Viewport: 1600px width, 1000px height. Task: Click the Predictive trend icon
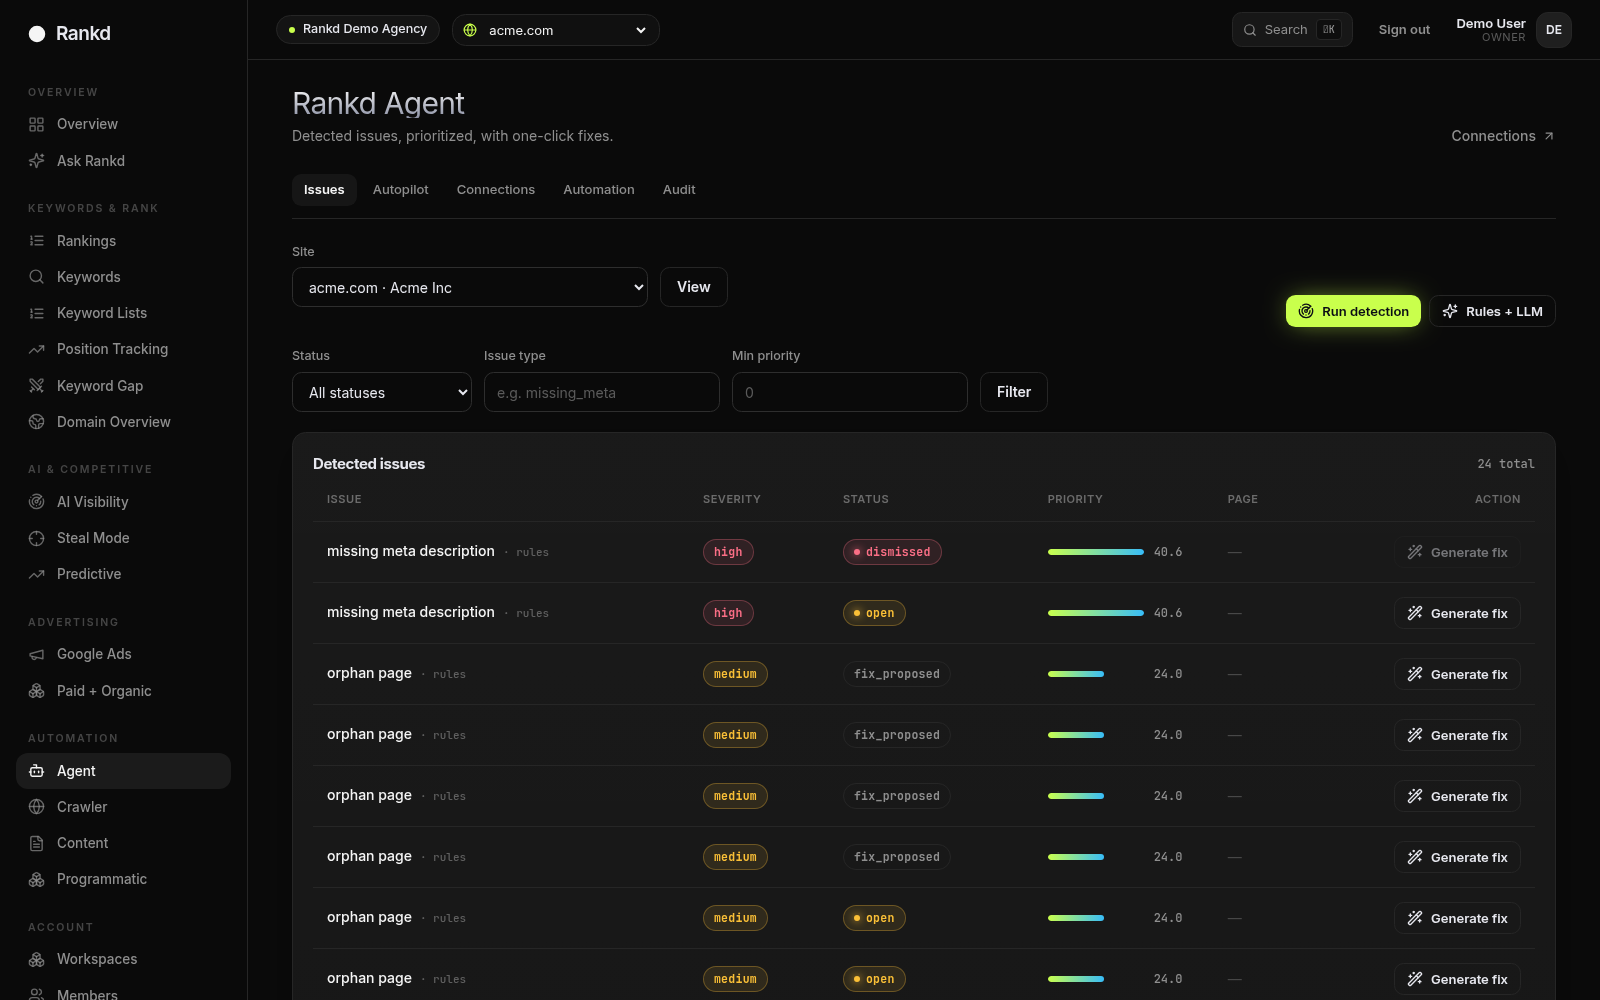37,574
